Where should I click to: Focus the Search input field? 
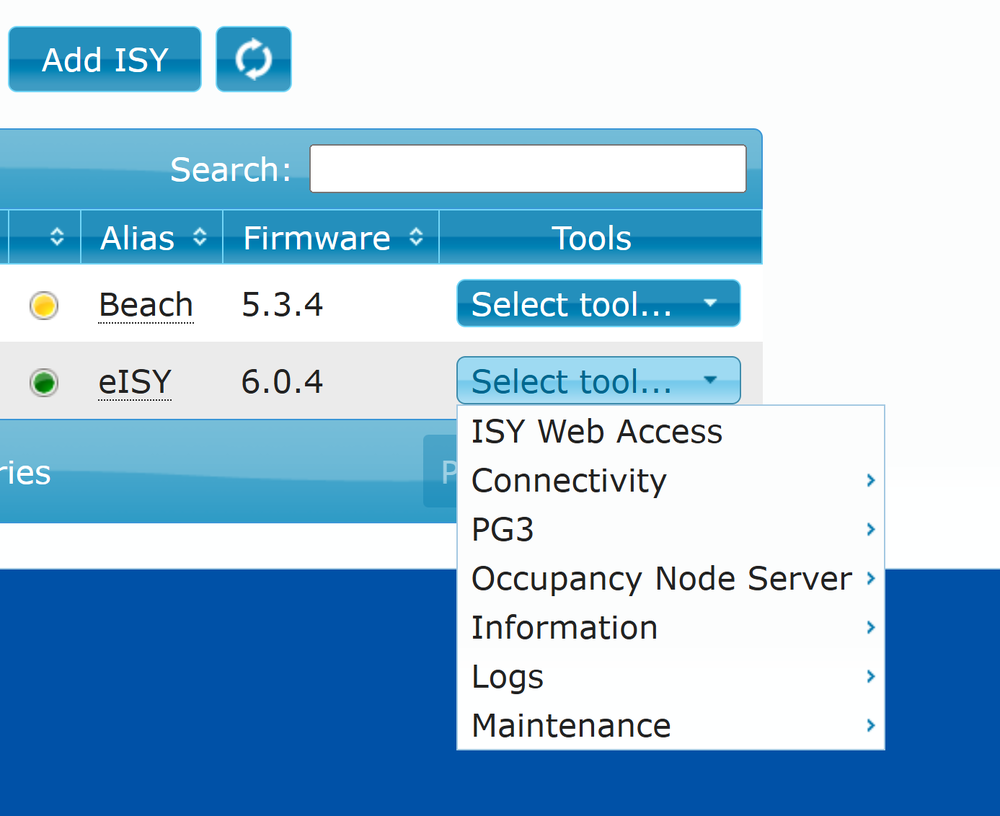point(528,169)
